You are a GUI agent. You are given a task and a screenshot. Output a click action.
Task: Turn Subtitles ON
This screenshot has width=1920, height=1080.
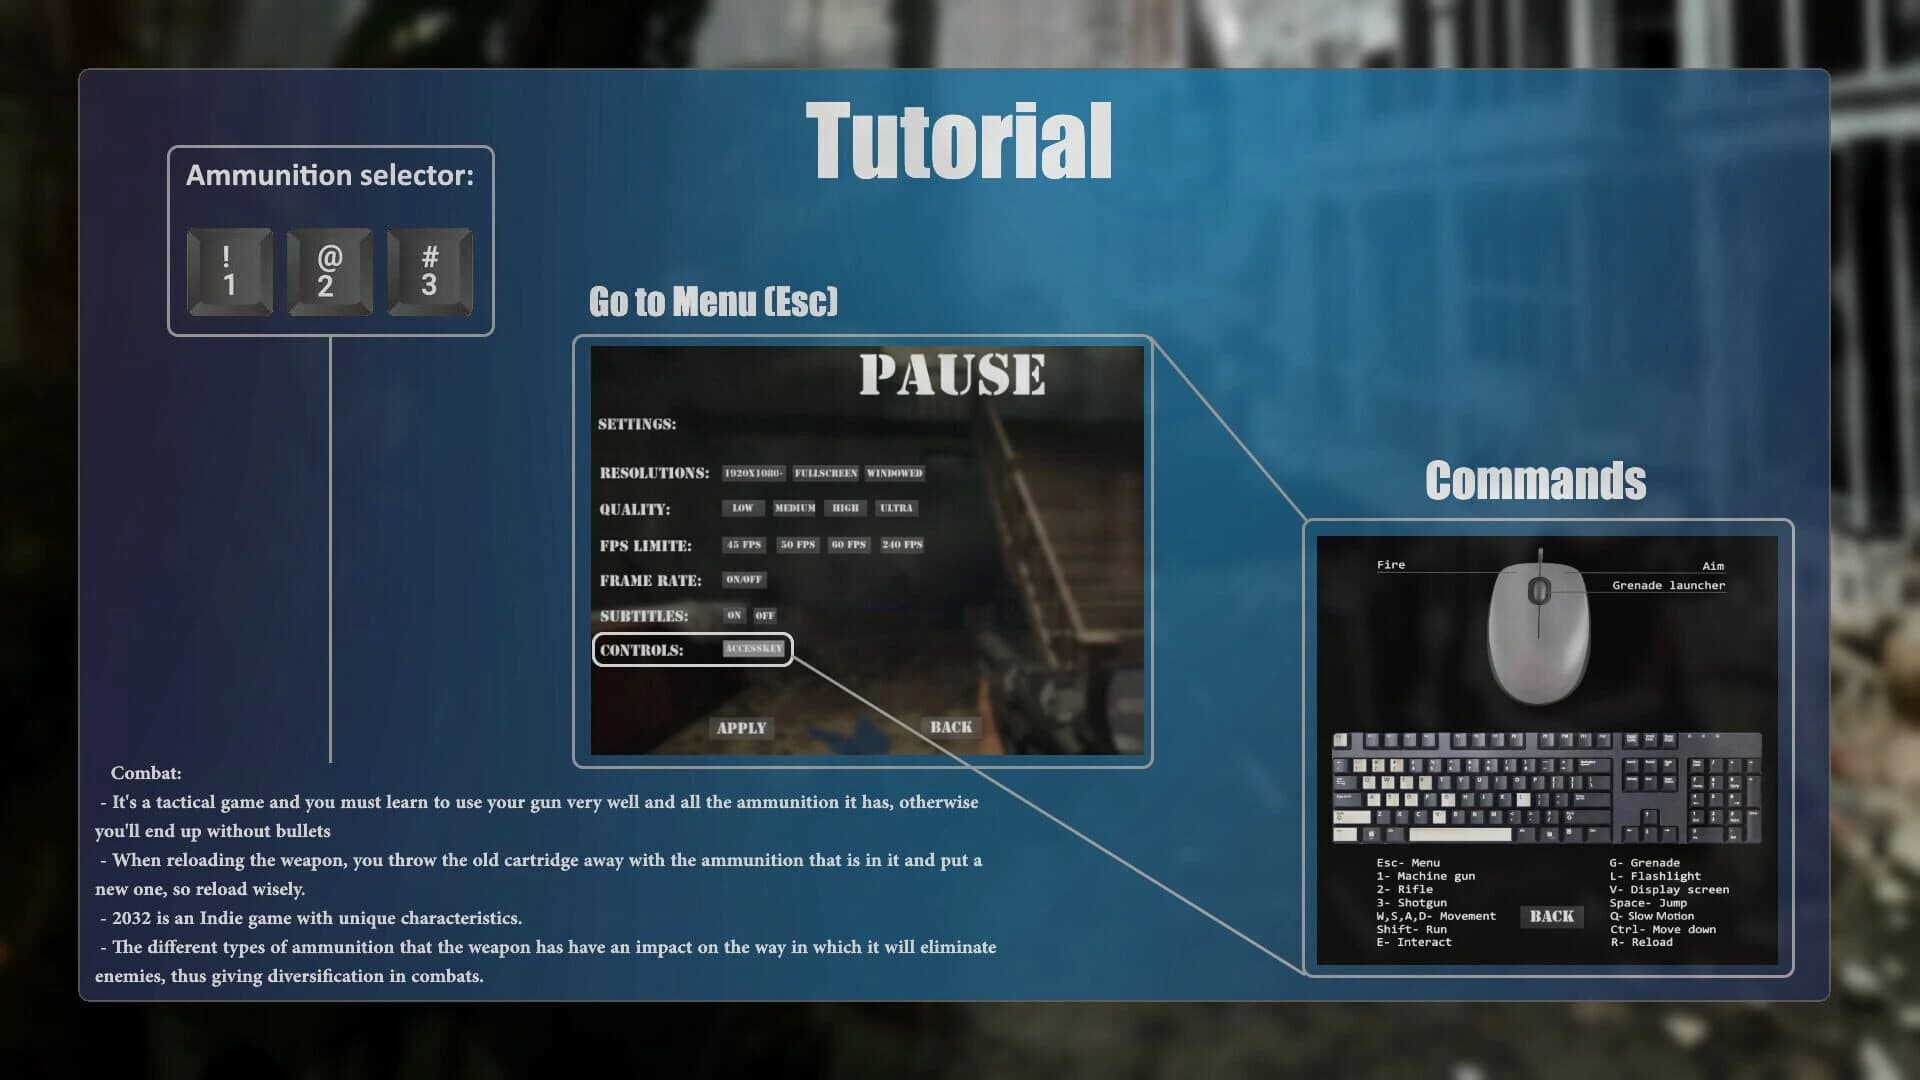click(x=737, y=616)
